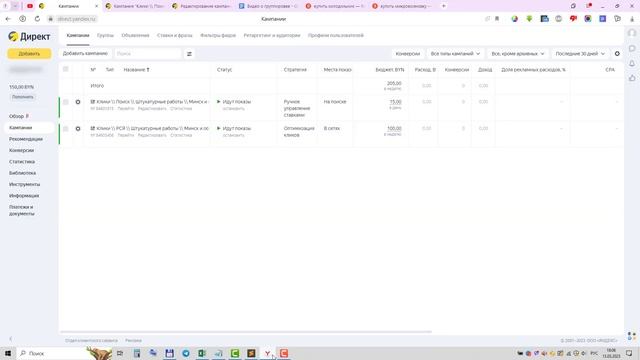Open Инструменты in the left sidebar

[24, 184]
